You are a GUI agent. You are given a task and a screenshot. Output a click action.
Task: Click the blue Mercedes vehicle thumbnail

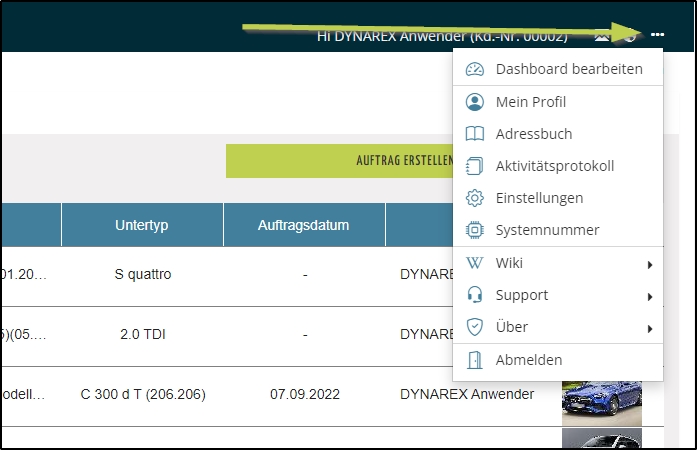pos(601,402)
